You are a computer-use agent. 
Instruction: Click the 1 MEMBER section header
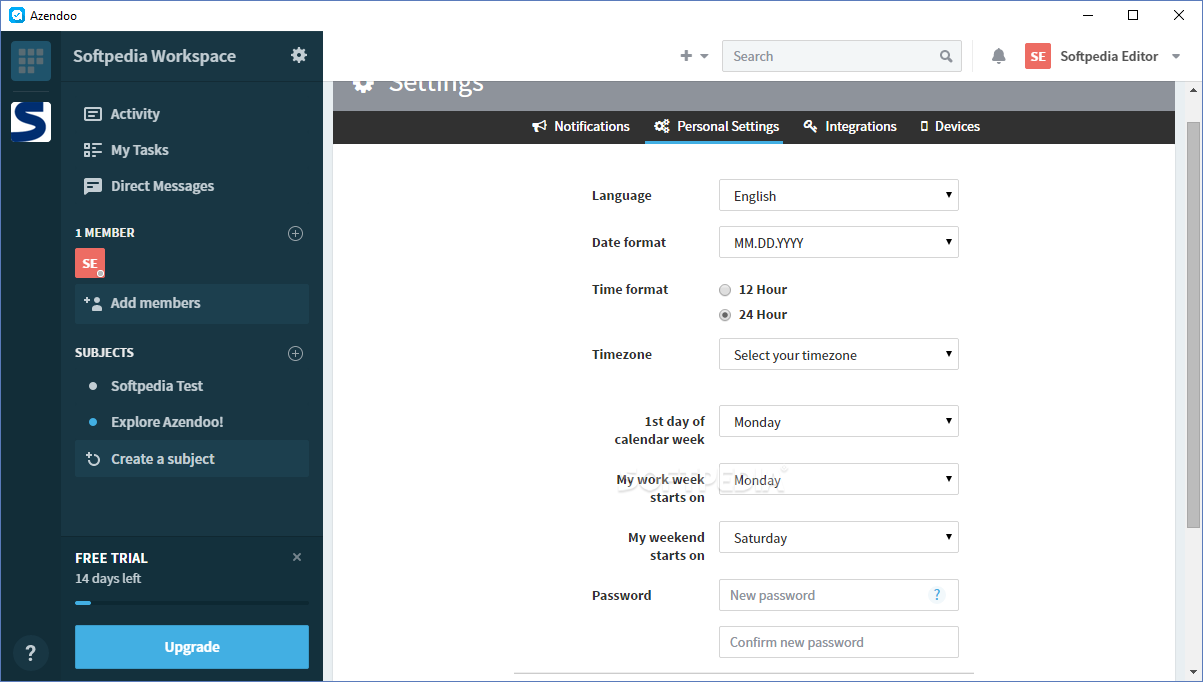(x=105, y=233)
